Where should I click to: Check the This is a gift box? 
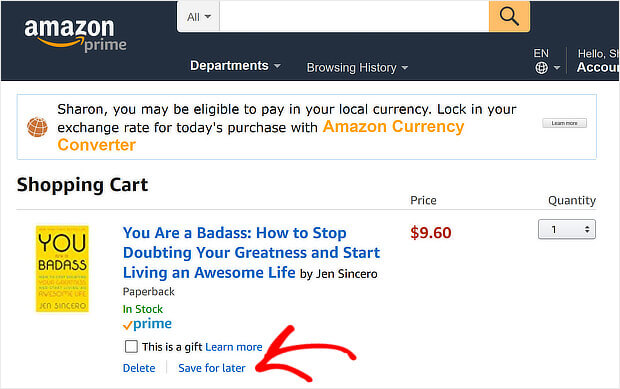(x=131, y=346)
